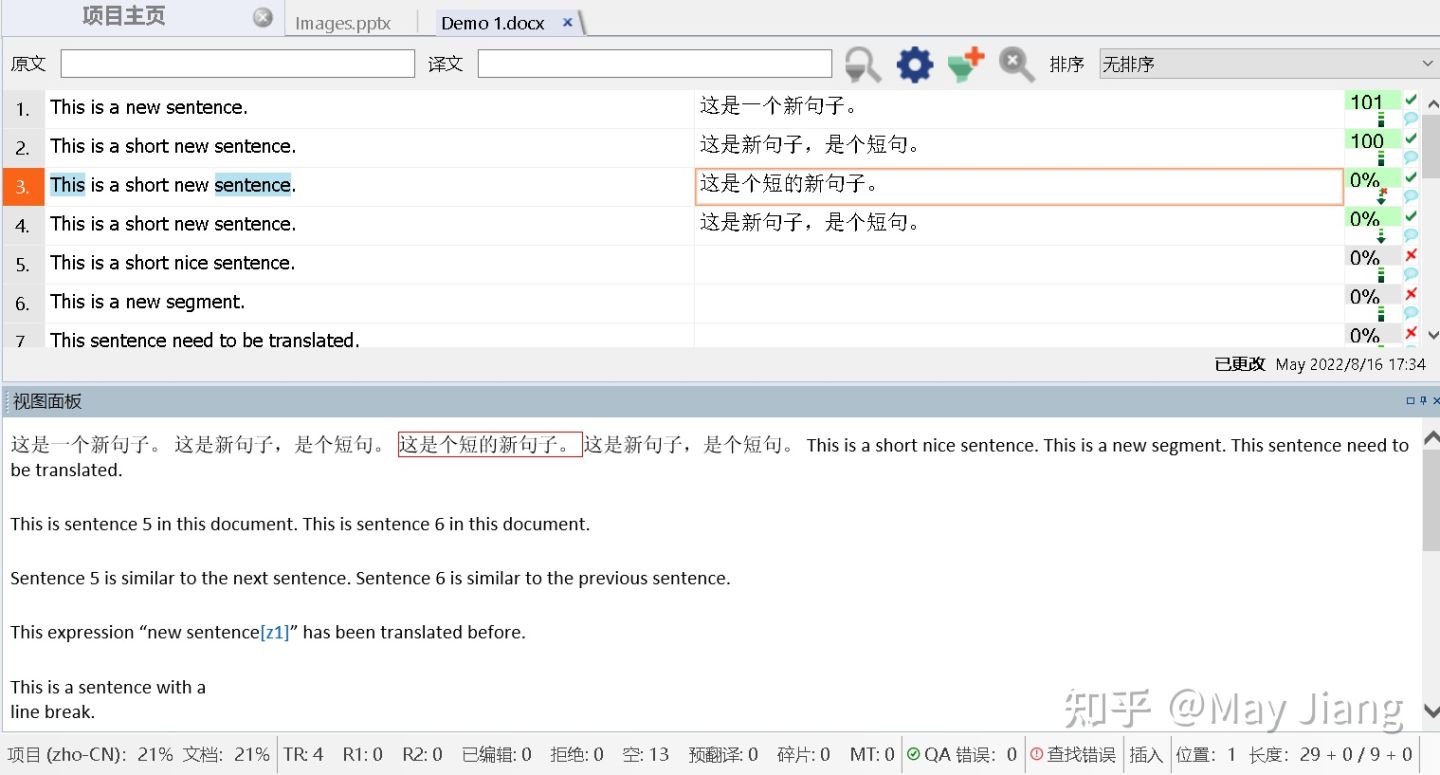Click the 插入 mode indicator

coord(1146,755)
